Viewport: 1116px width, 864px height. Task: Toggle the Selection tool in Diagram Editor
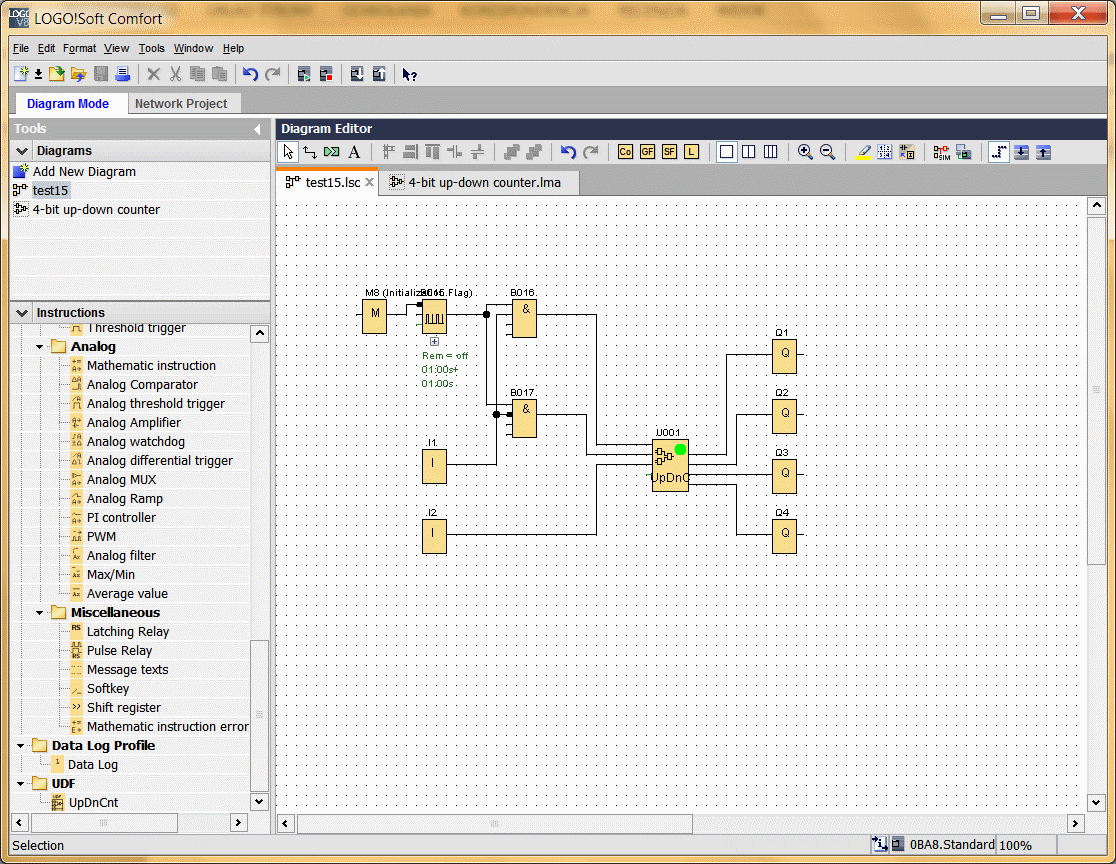click(288, 152)
